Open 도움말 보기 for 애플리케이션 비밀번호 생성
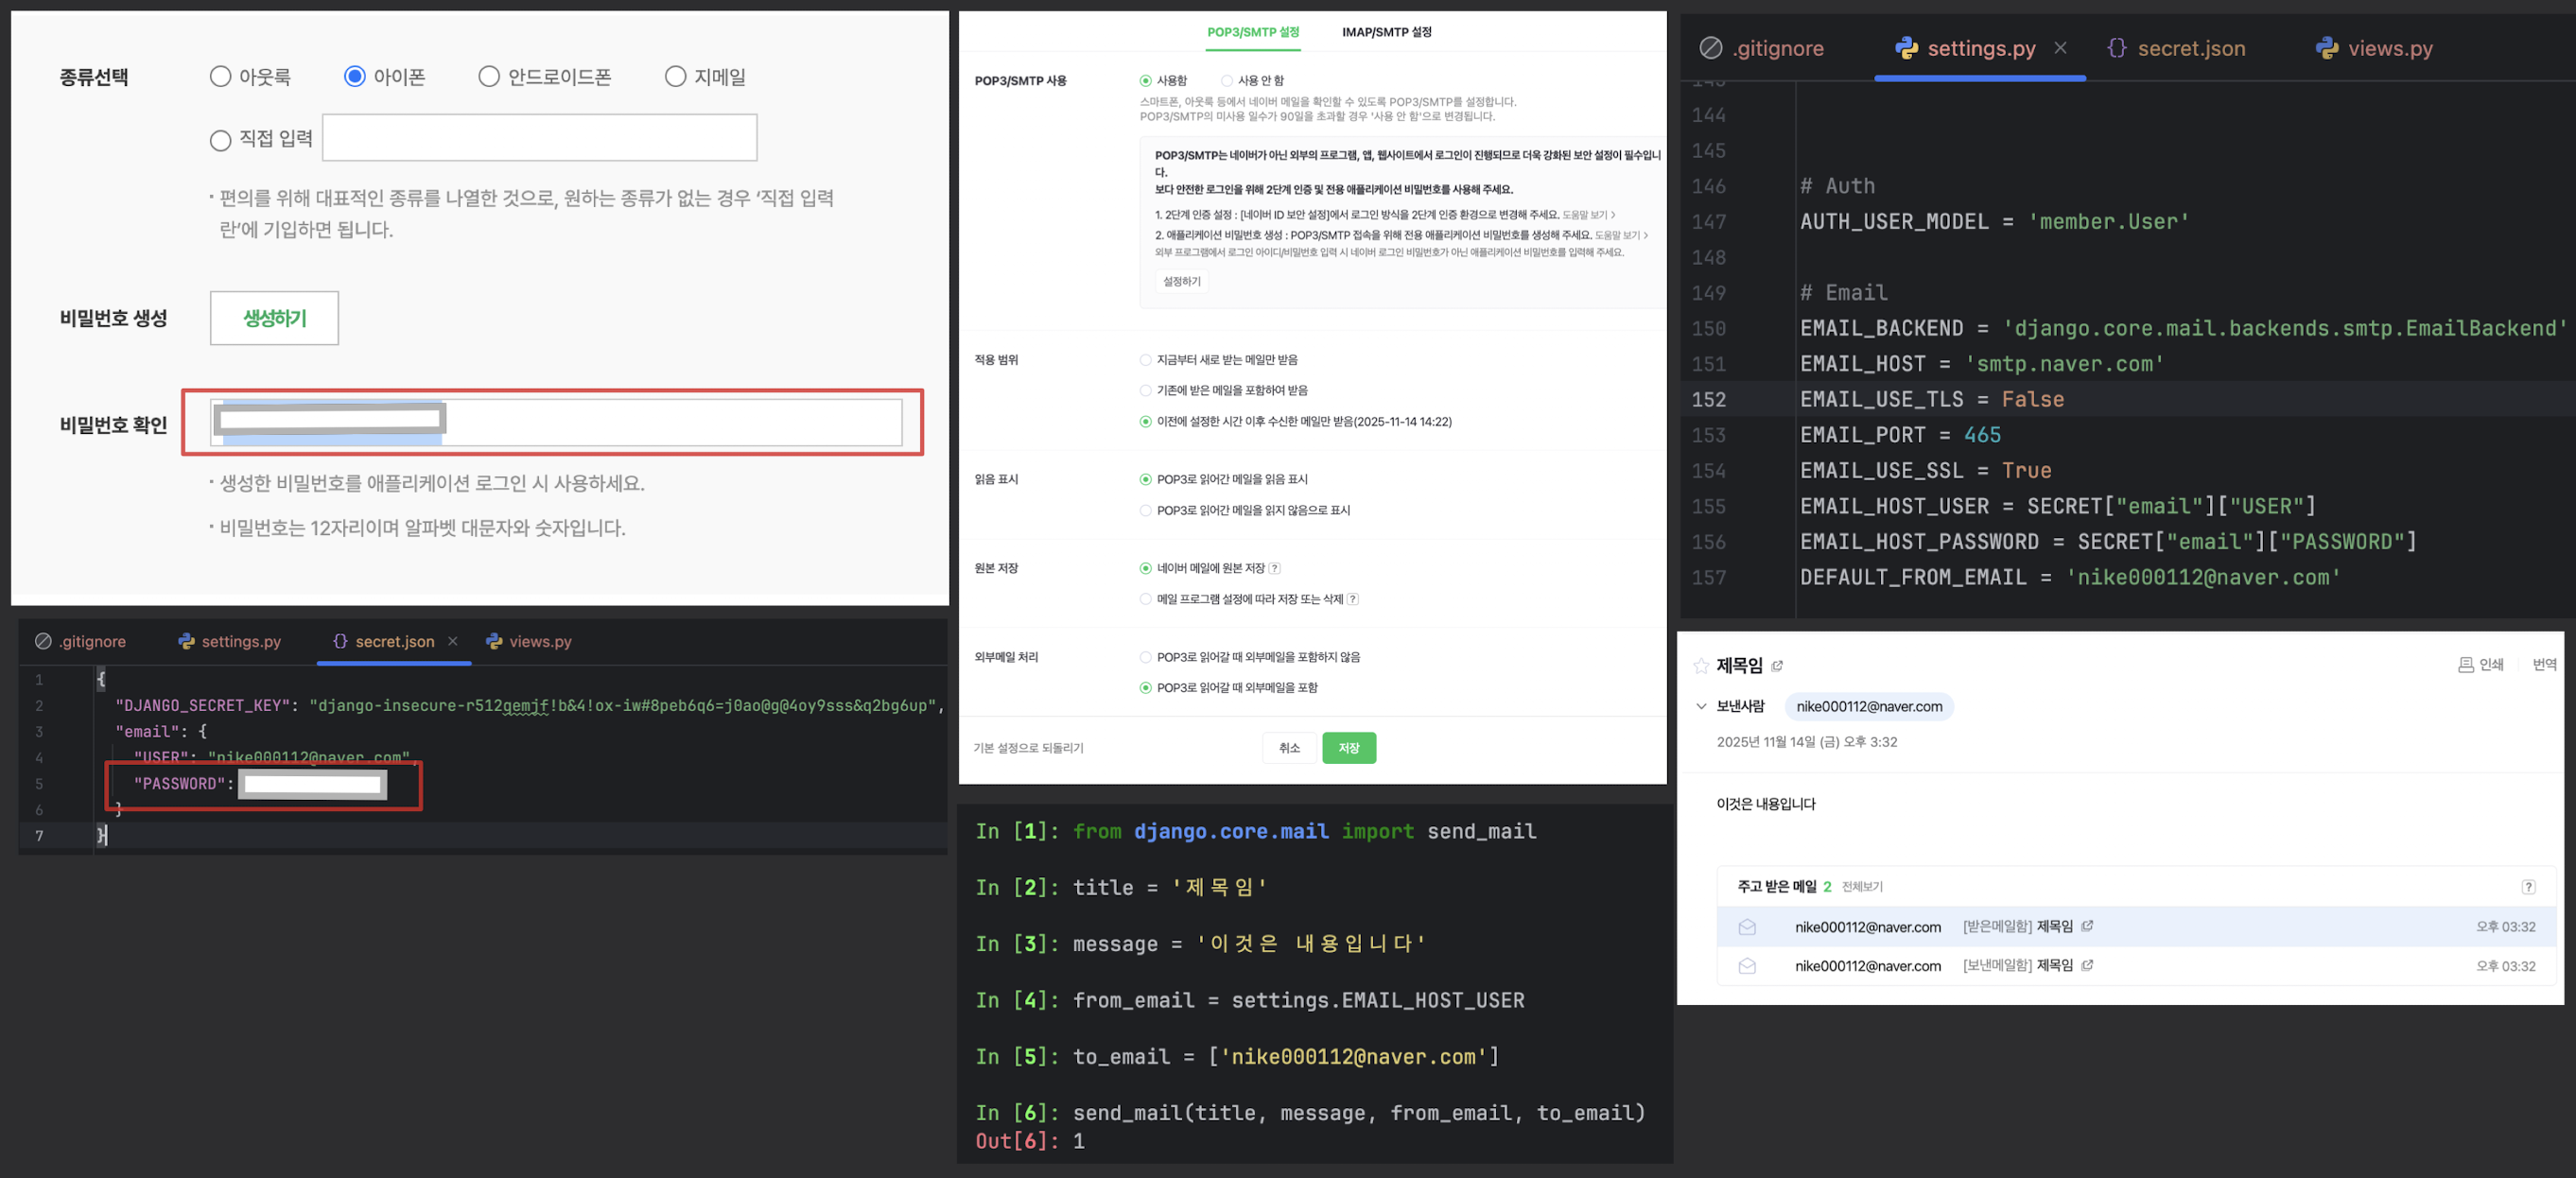Screen dimensions: 2576x1178 1620,235
